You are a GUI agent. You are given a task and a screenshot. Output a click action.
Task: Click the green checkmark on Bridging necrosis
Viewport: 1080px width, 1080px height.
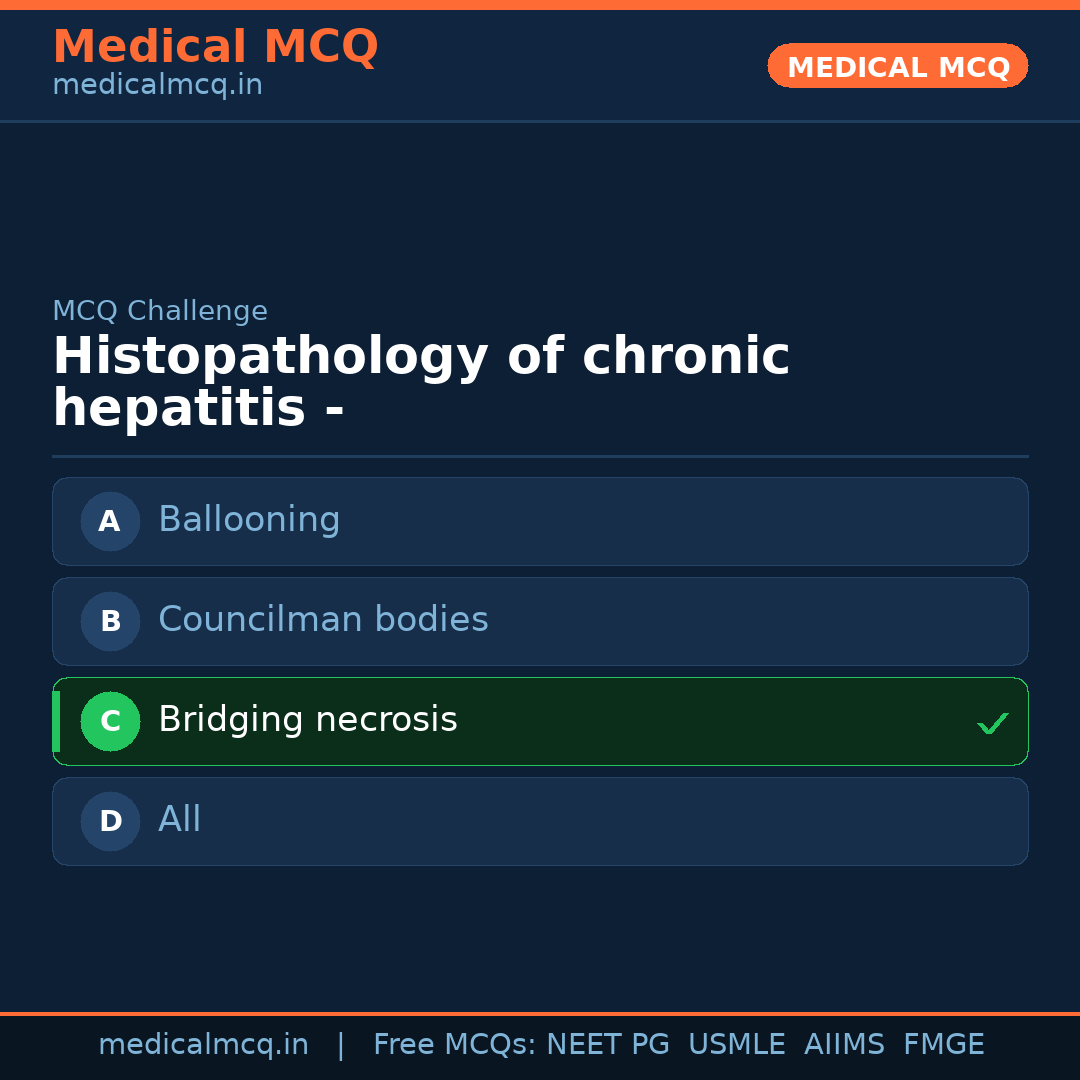(x=992, y=723)
